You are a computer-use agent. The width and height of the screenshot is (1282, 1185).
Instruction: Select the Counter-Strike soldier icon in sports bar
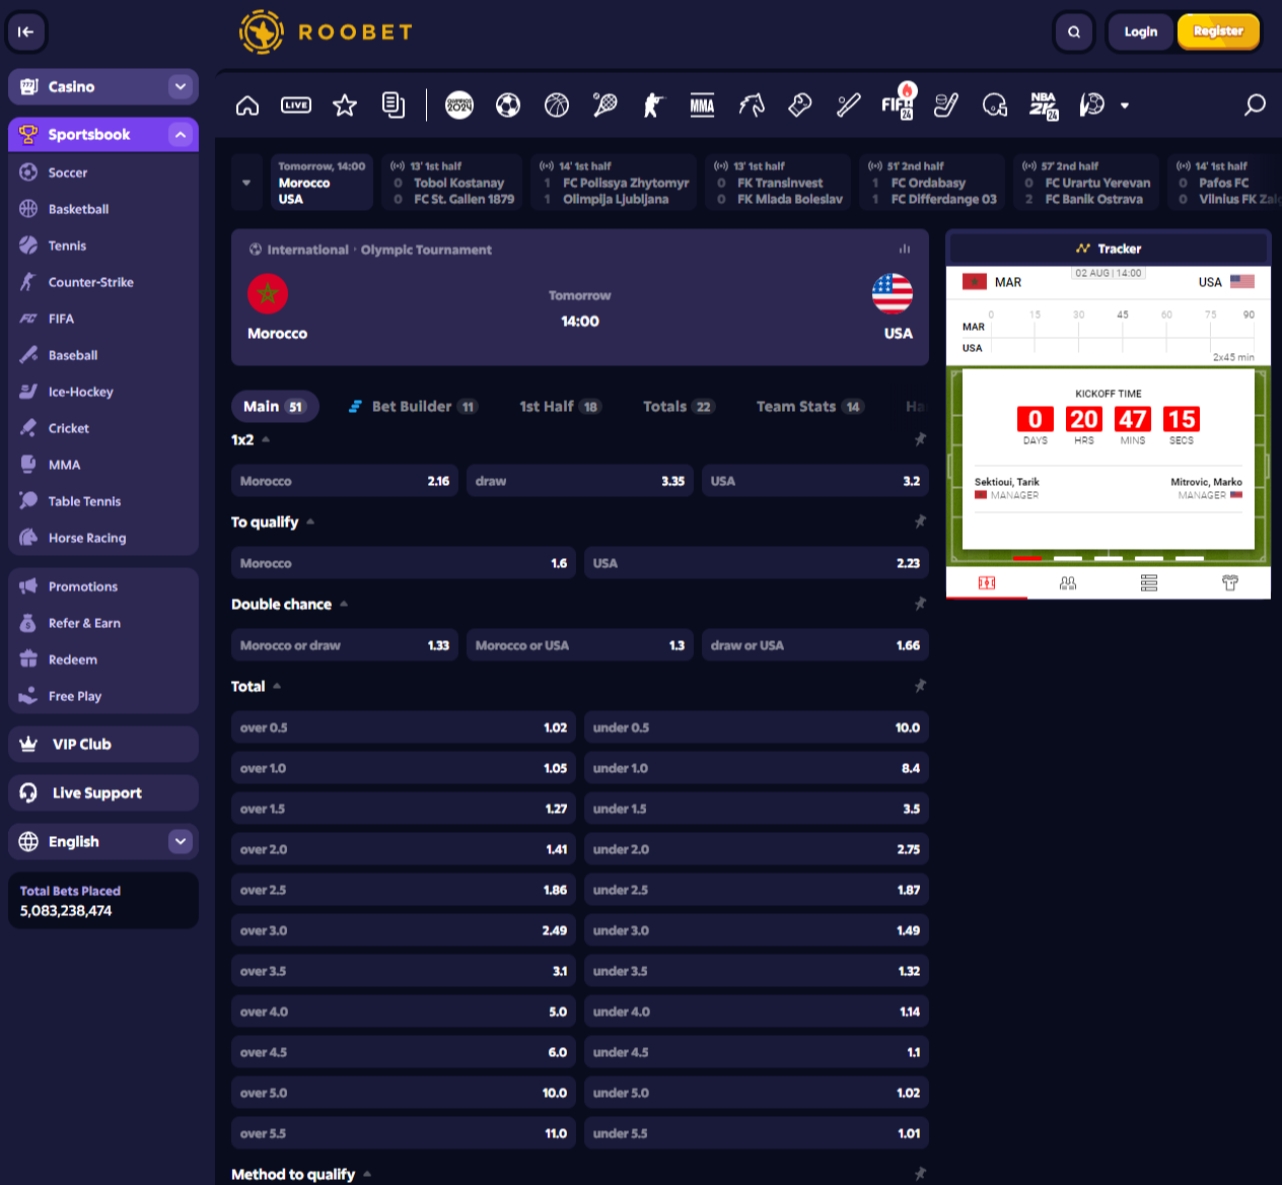click(653, 105)
